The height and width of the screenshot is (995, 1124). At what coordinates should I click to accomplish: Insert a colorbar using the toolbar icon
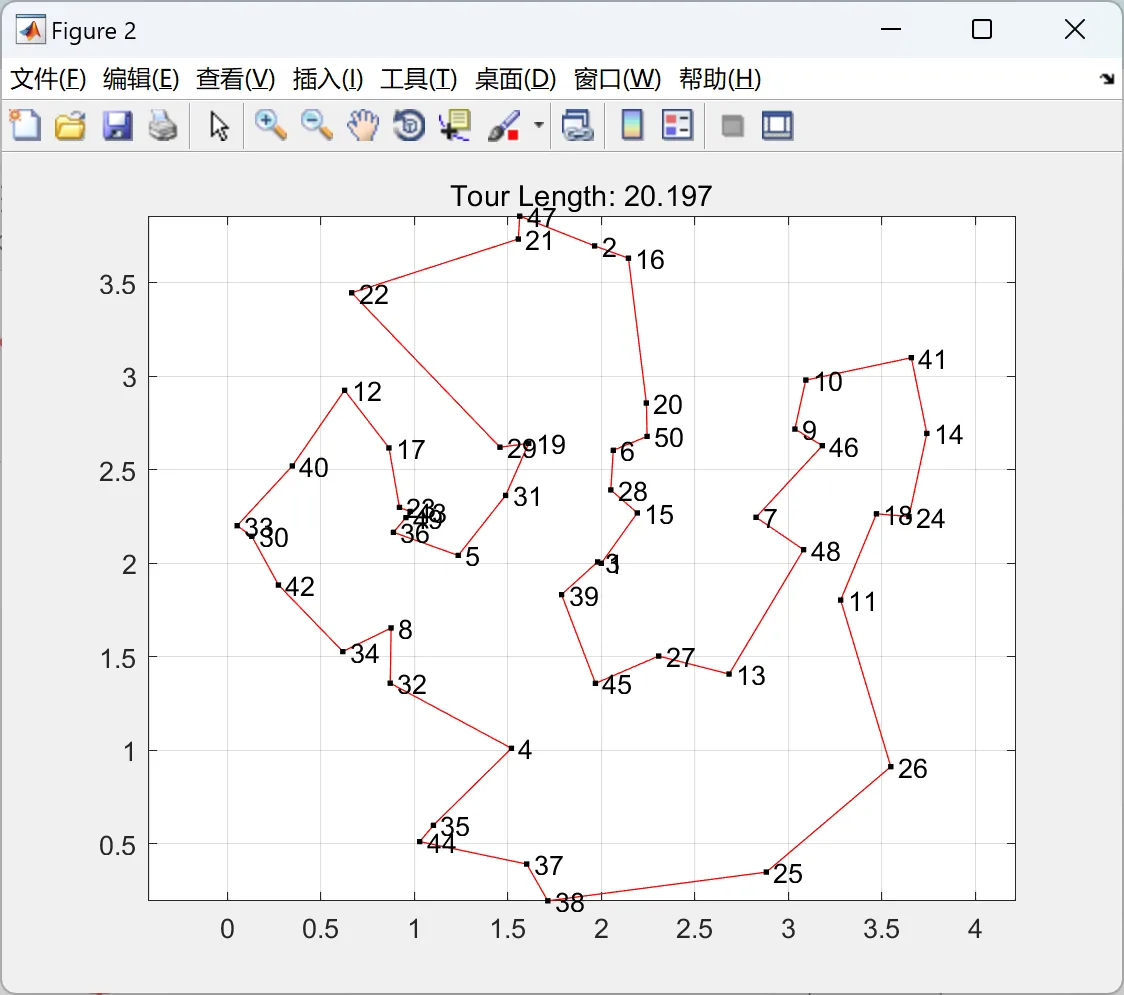click(x=632, y=125)
